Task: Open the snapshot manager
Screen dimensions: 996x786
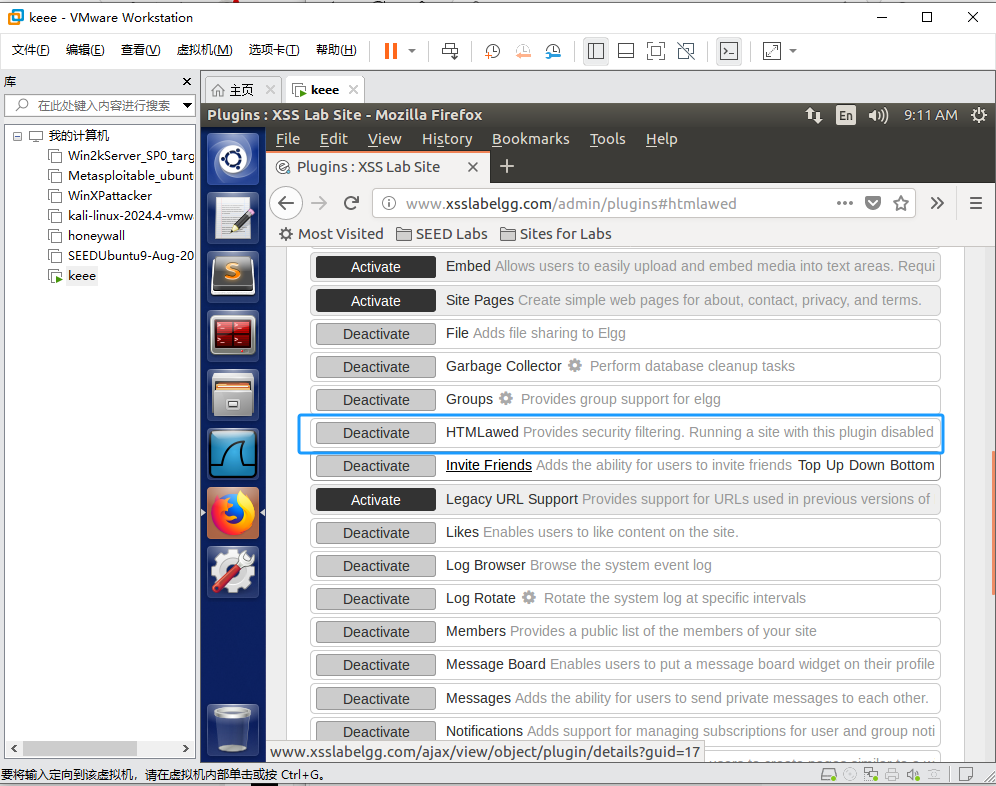Action: pos(553,51)
